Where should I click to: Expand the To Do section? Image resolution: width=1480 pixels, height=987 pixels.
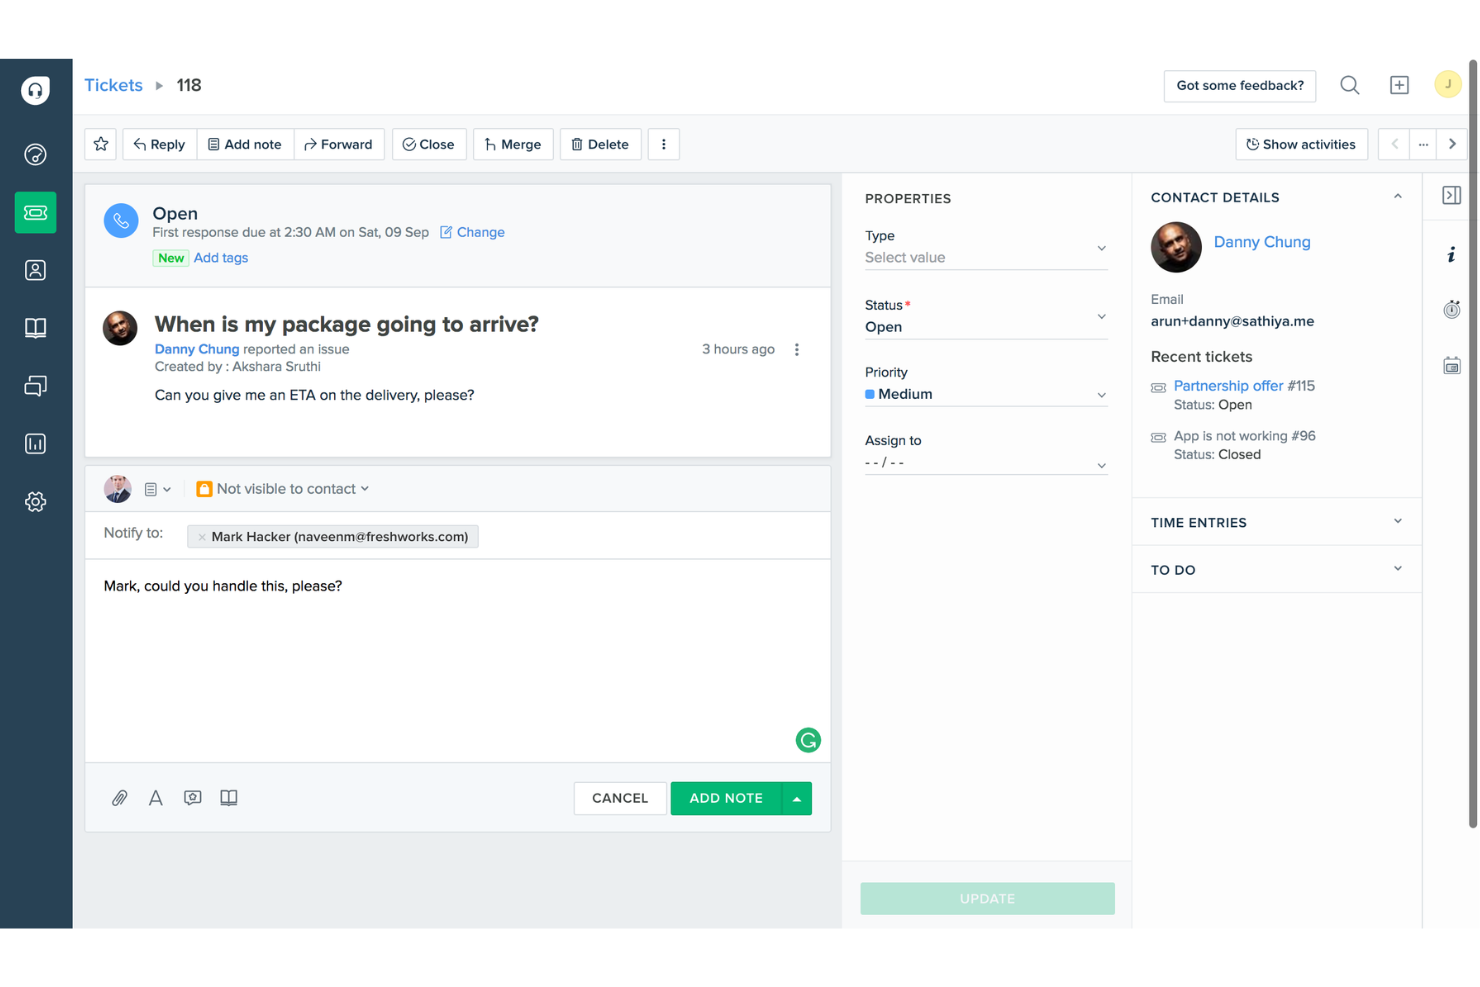pyautogui.click(x=1397, y=569)
